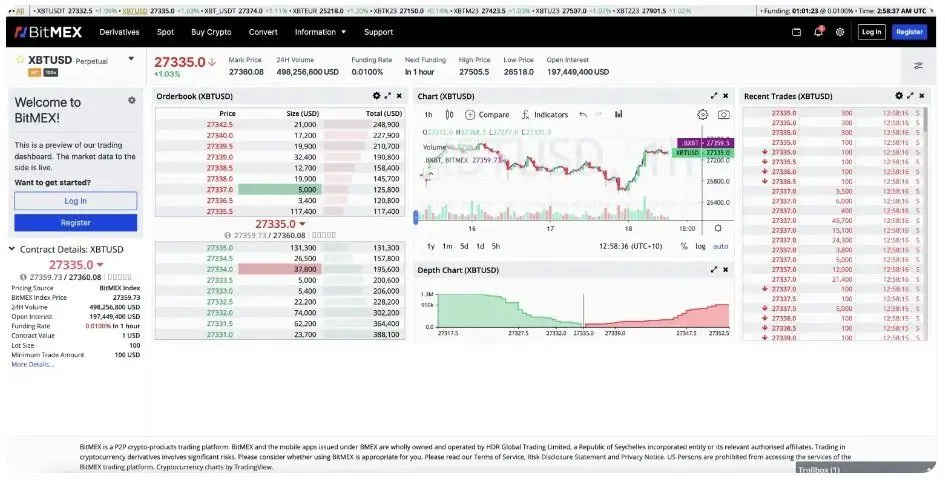Set chart range to 5h

[495, 246]
